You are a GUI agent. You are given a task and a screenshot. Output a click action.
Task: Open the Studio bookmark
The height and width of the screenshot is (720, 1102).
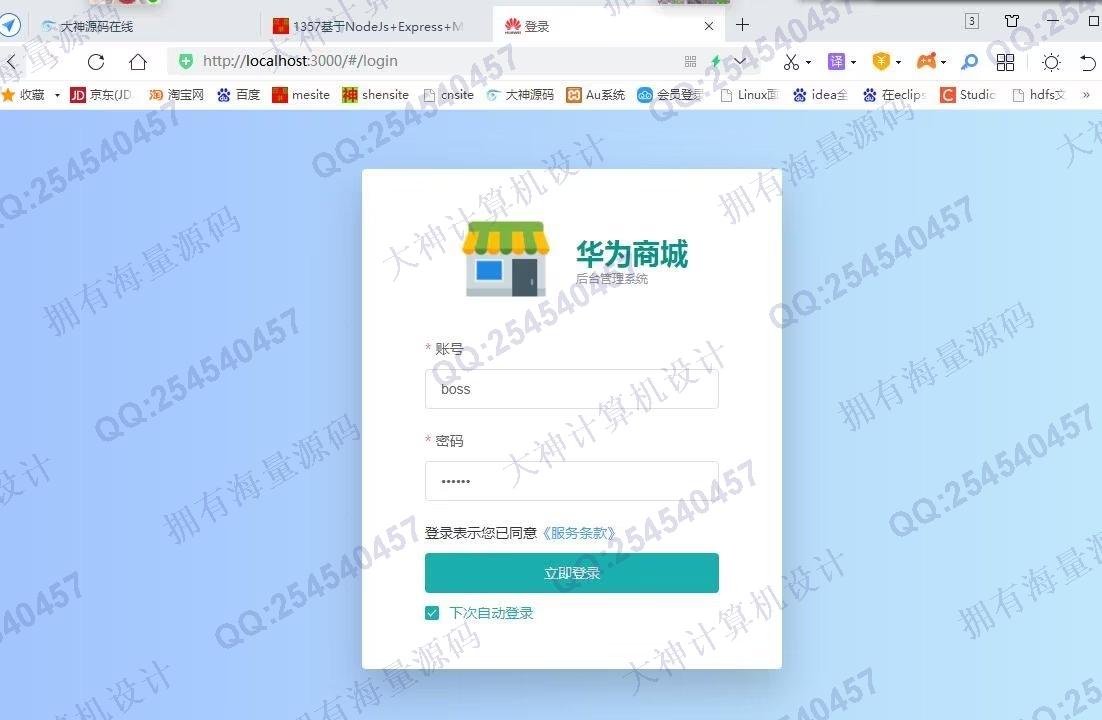coord(968,95)
